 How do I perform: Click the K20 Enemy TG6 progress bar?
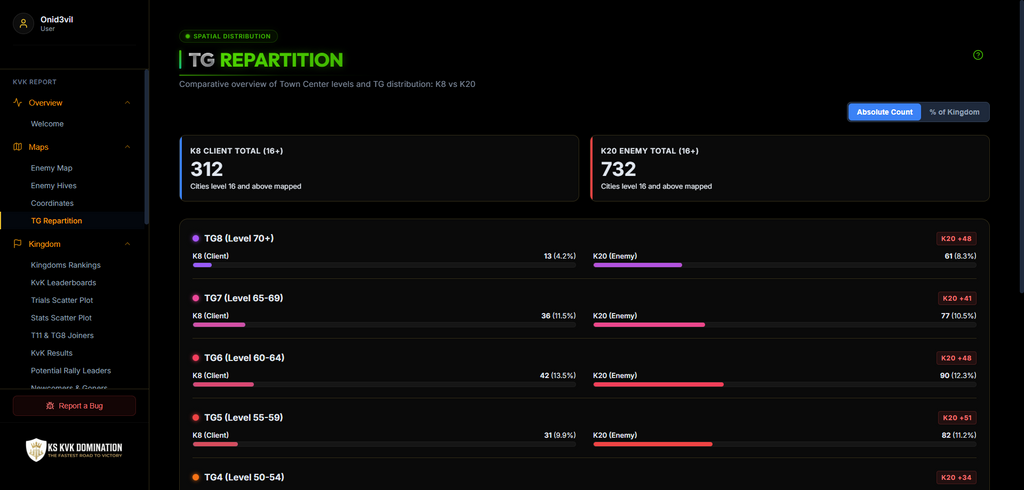click(784, 384)
